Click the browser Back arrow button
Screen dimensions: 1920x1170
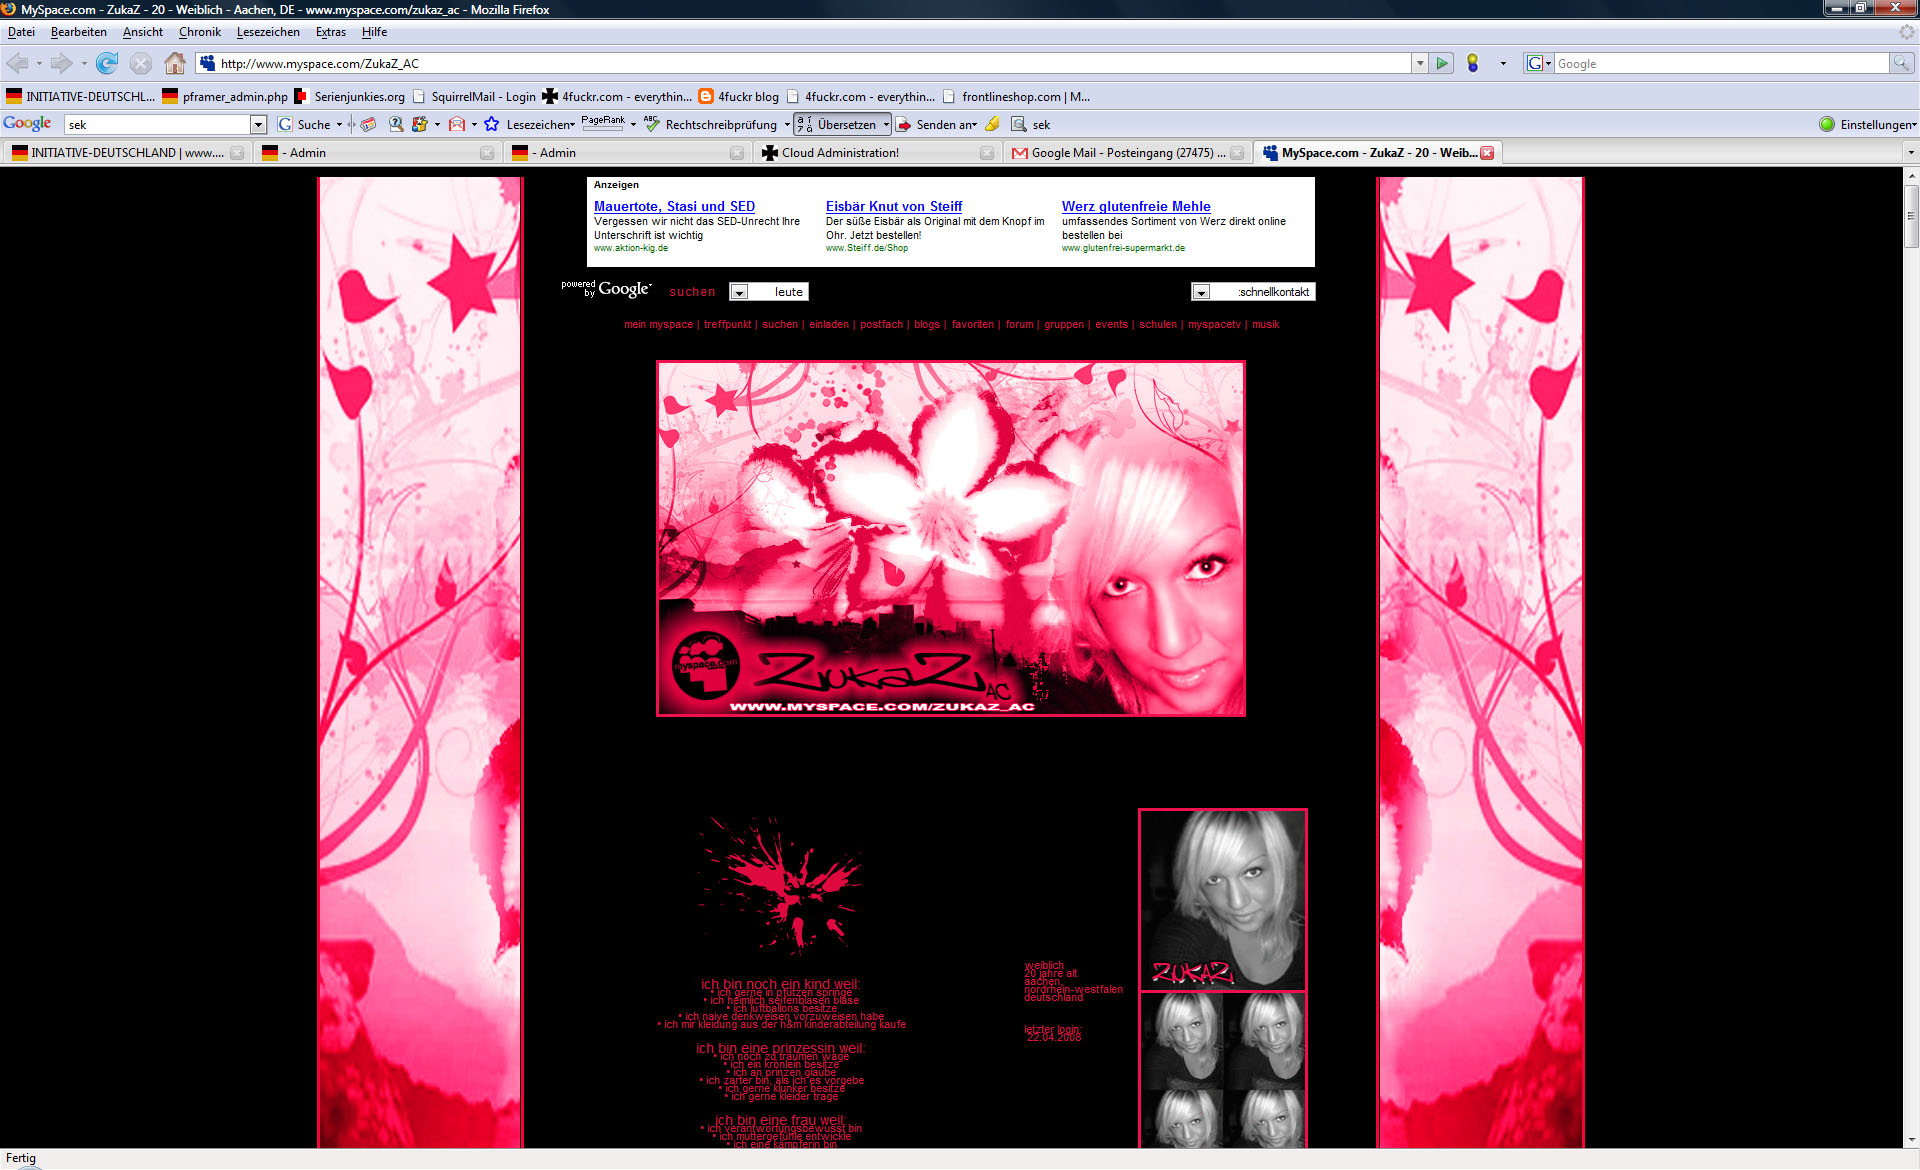(17, 63)
